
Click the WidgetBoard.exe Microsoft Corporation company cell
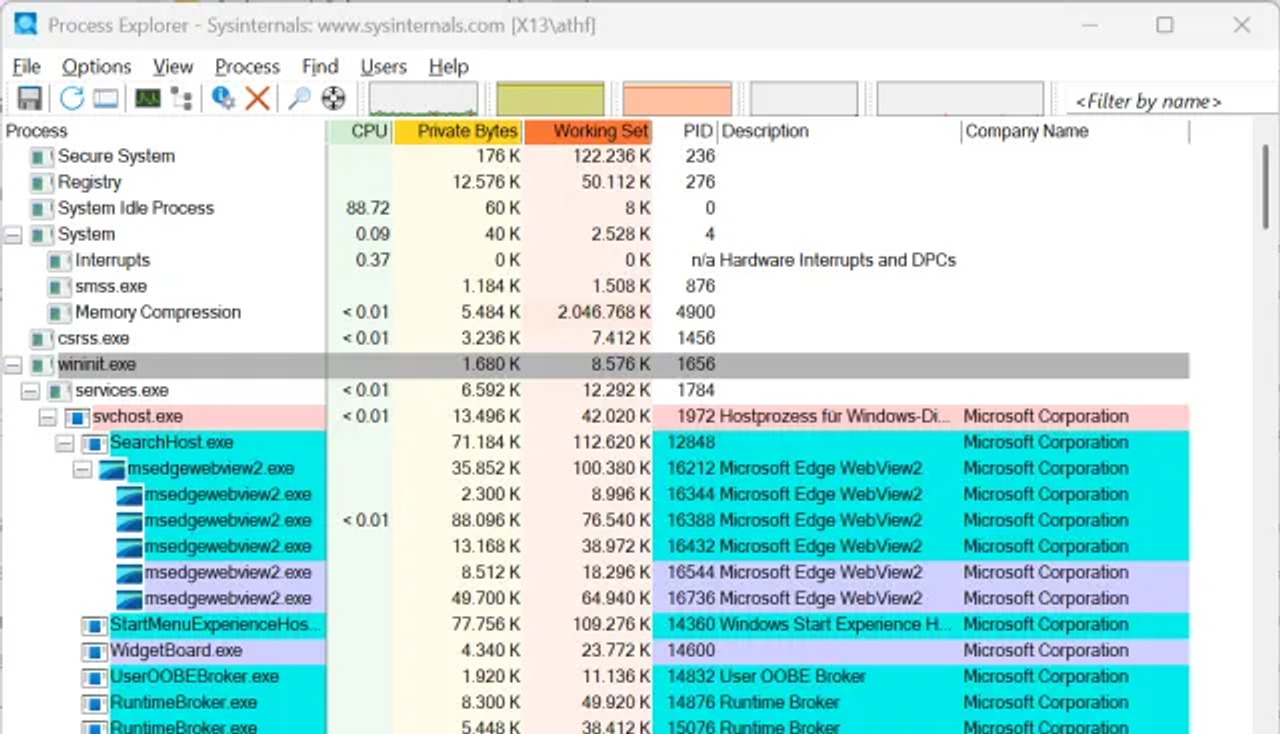pyautogui.click(x=1046, y=651)
